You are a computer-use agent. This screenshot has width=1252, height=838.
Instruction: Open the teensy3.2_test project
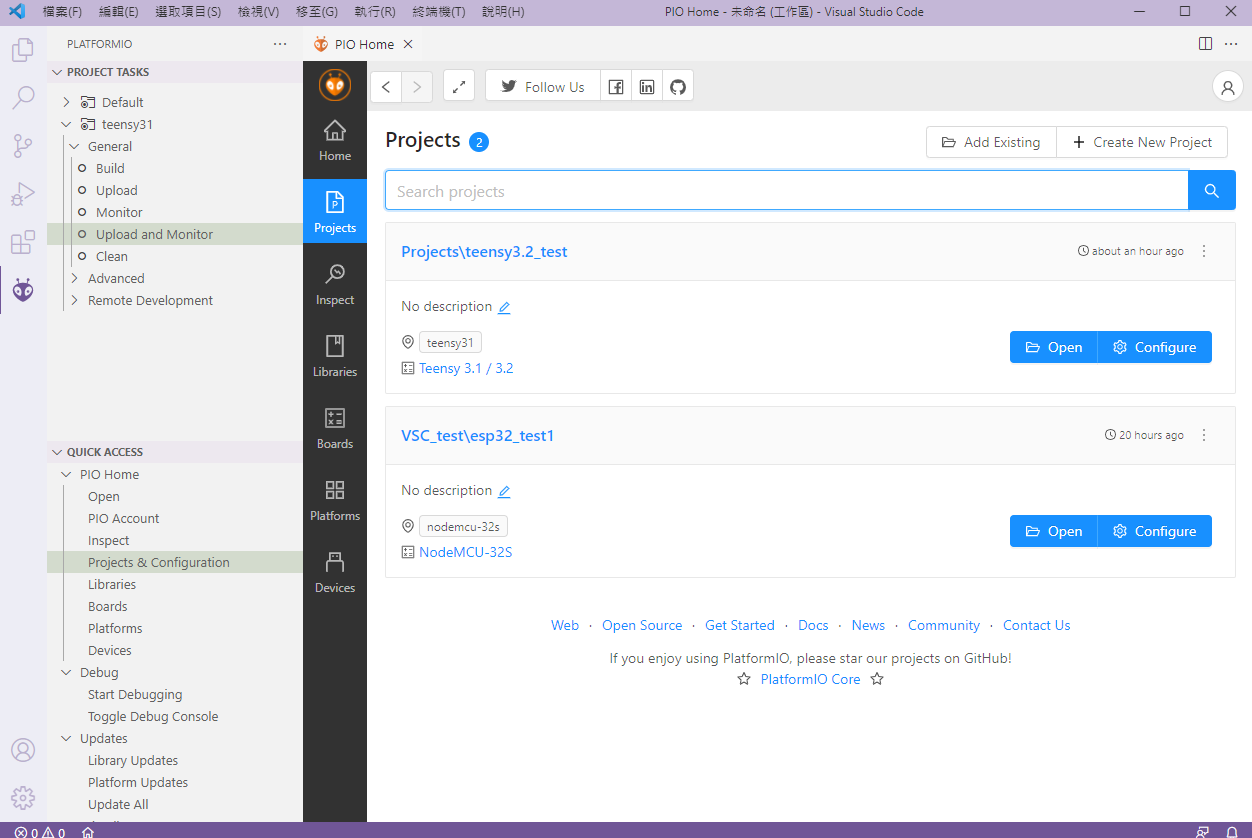pyautogui.click(x=1054, y=347)
